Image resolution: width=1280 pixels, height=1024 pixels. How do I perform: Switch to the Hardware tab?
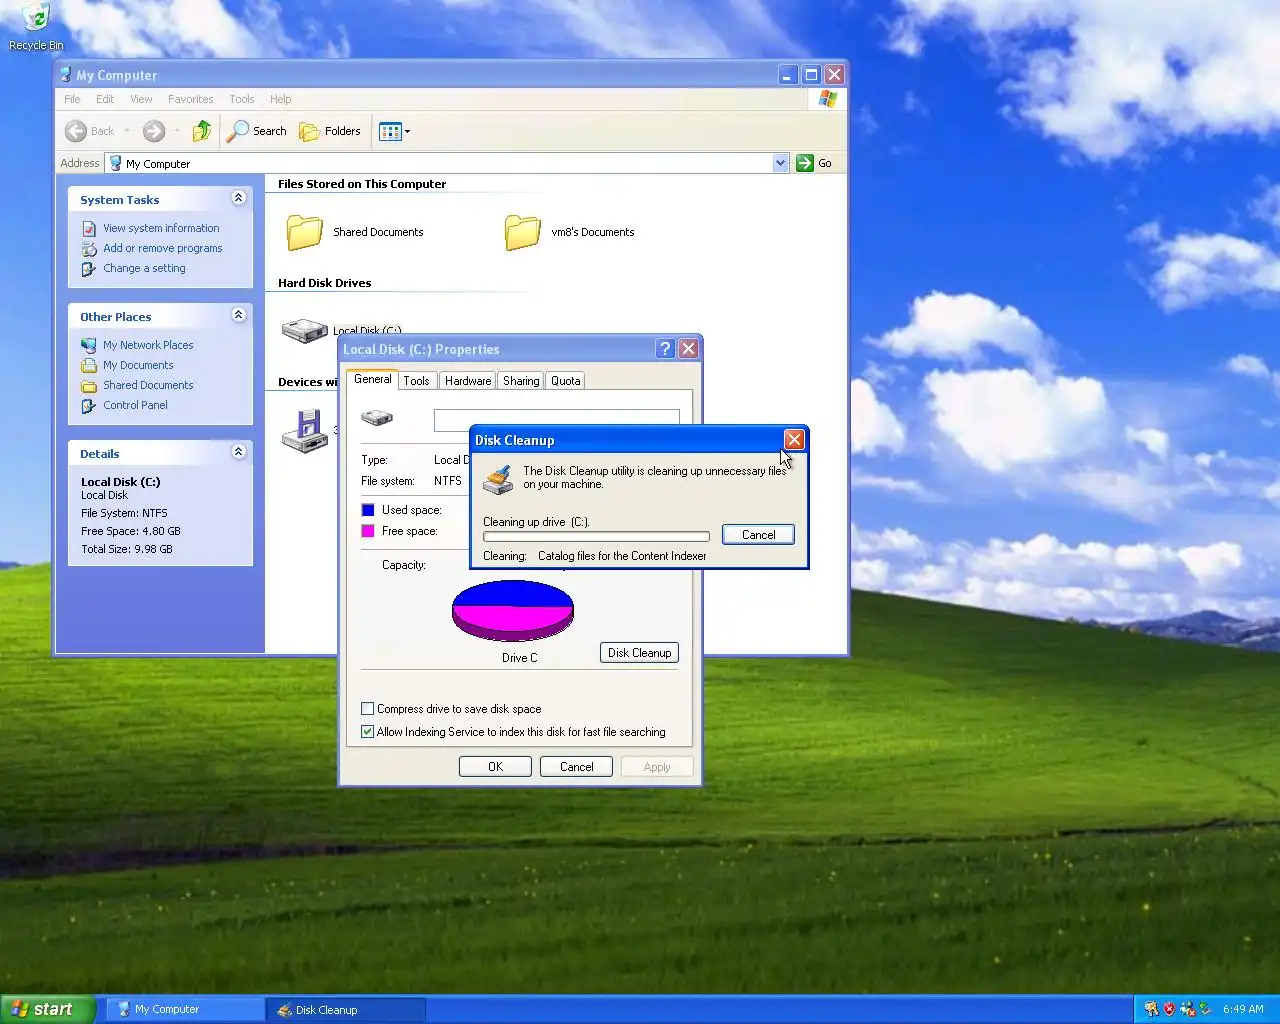[468, 381]
